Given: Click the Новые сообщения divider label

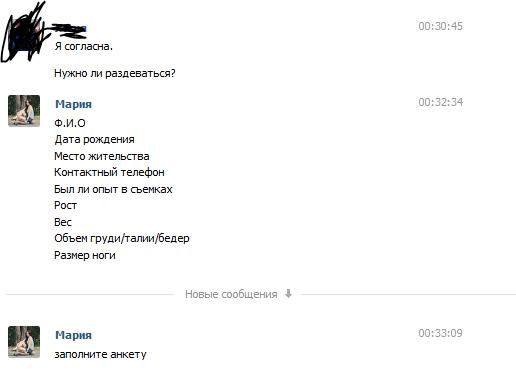Looking at the screenshot, I should pos(231,294).
